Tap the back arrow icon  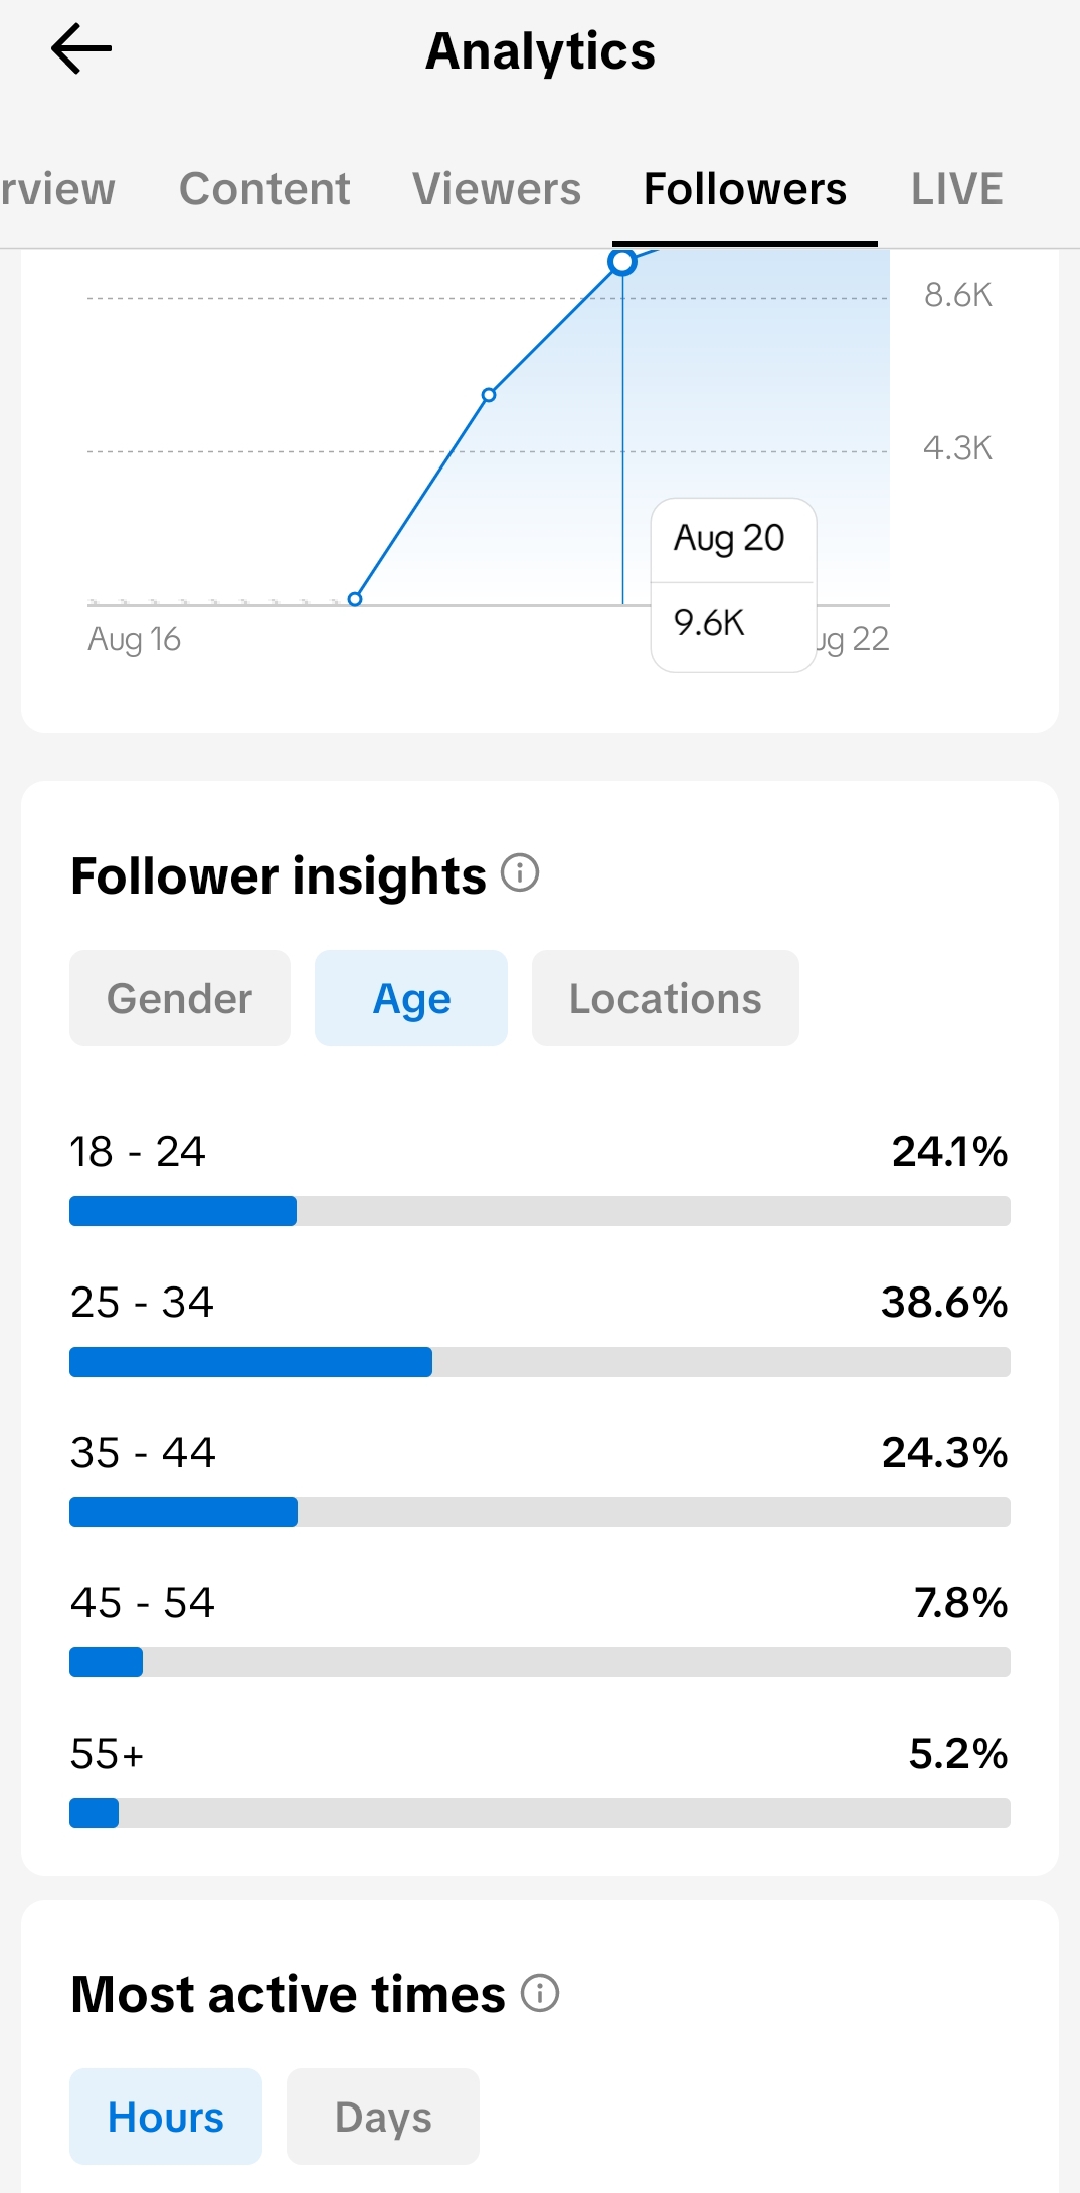tap(81, 49)
